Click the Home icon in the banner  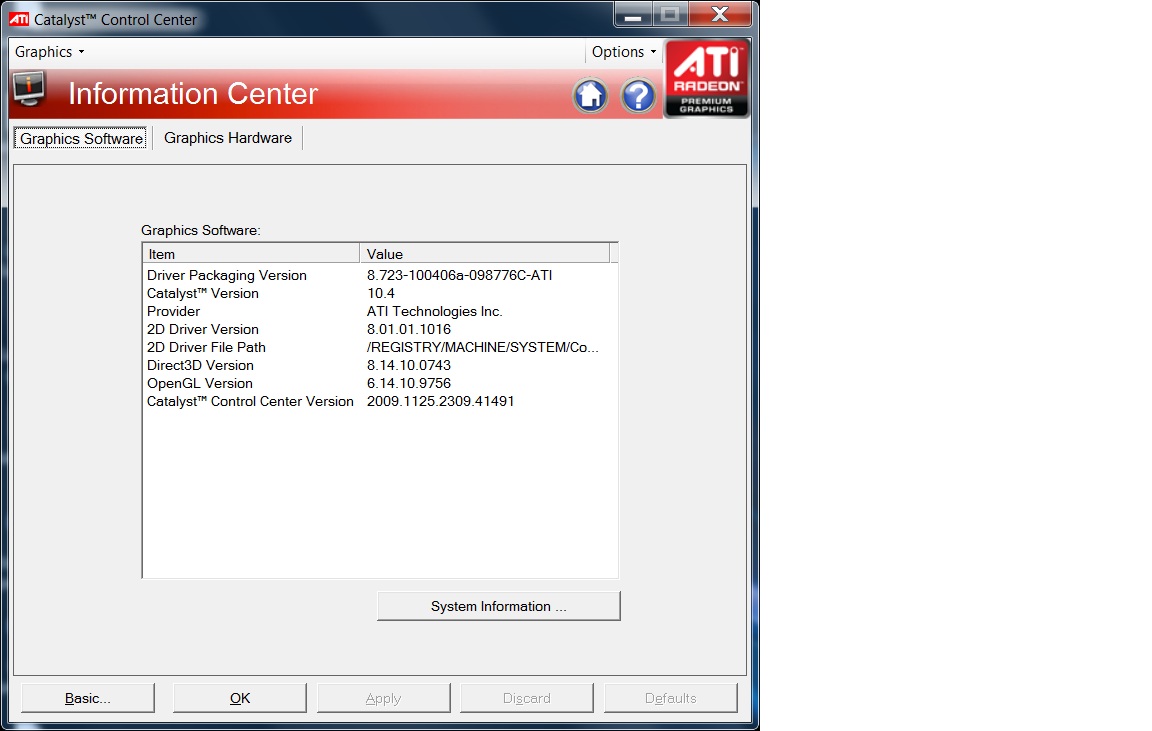click(x=591, y=96)
